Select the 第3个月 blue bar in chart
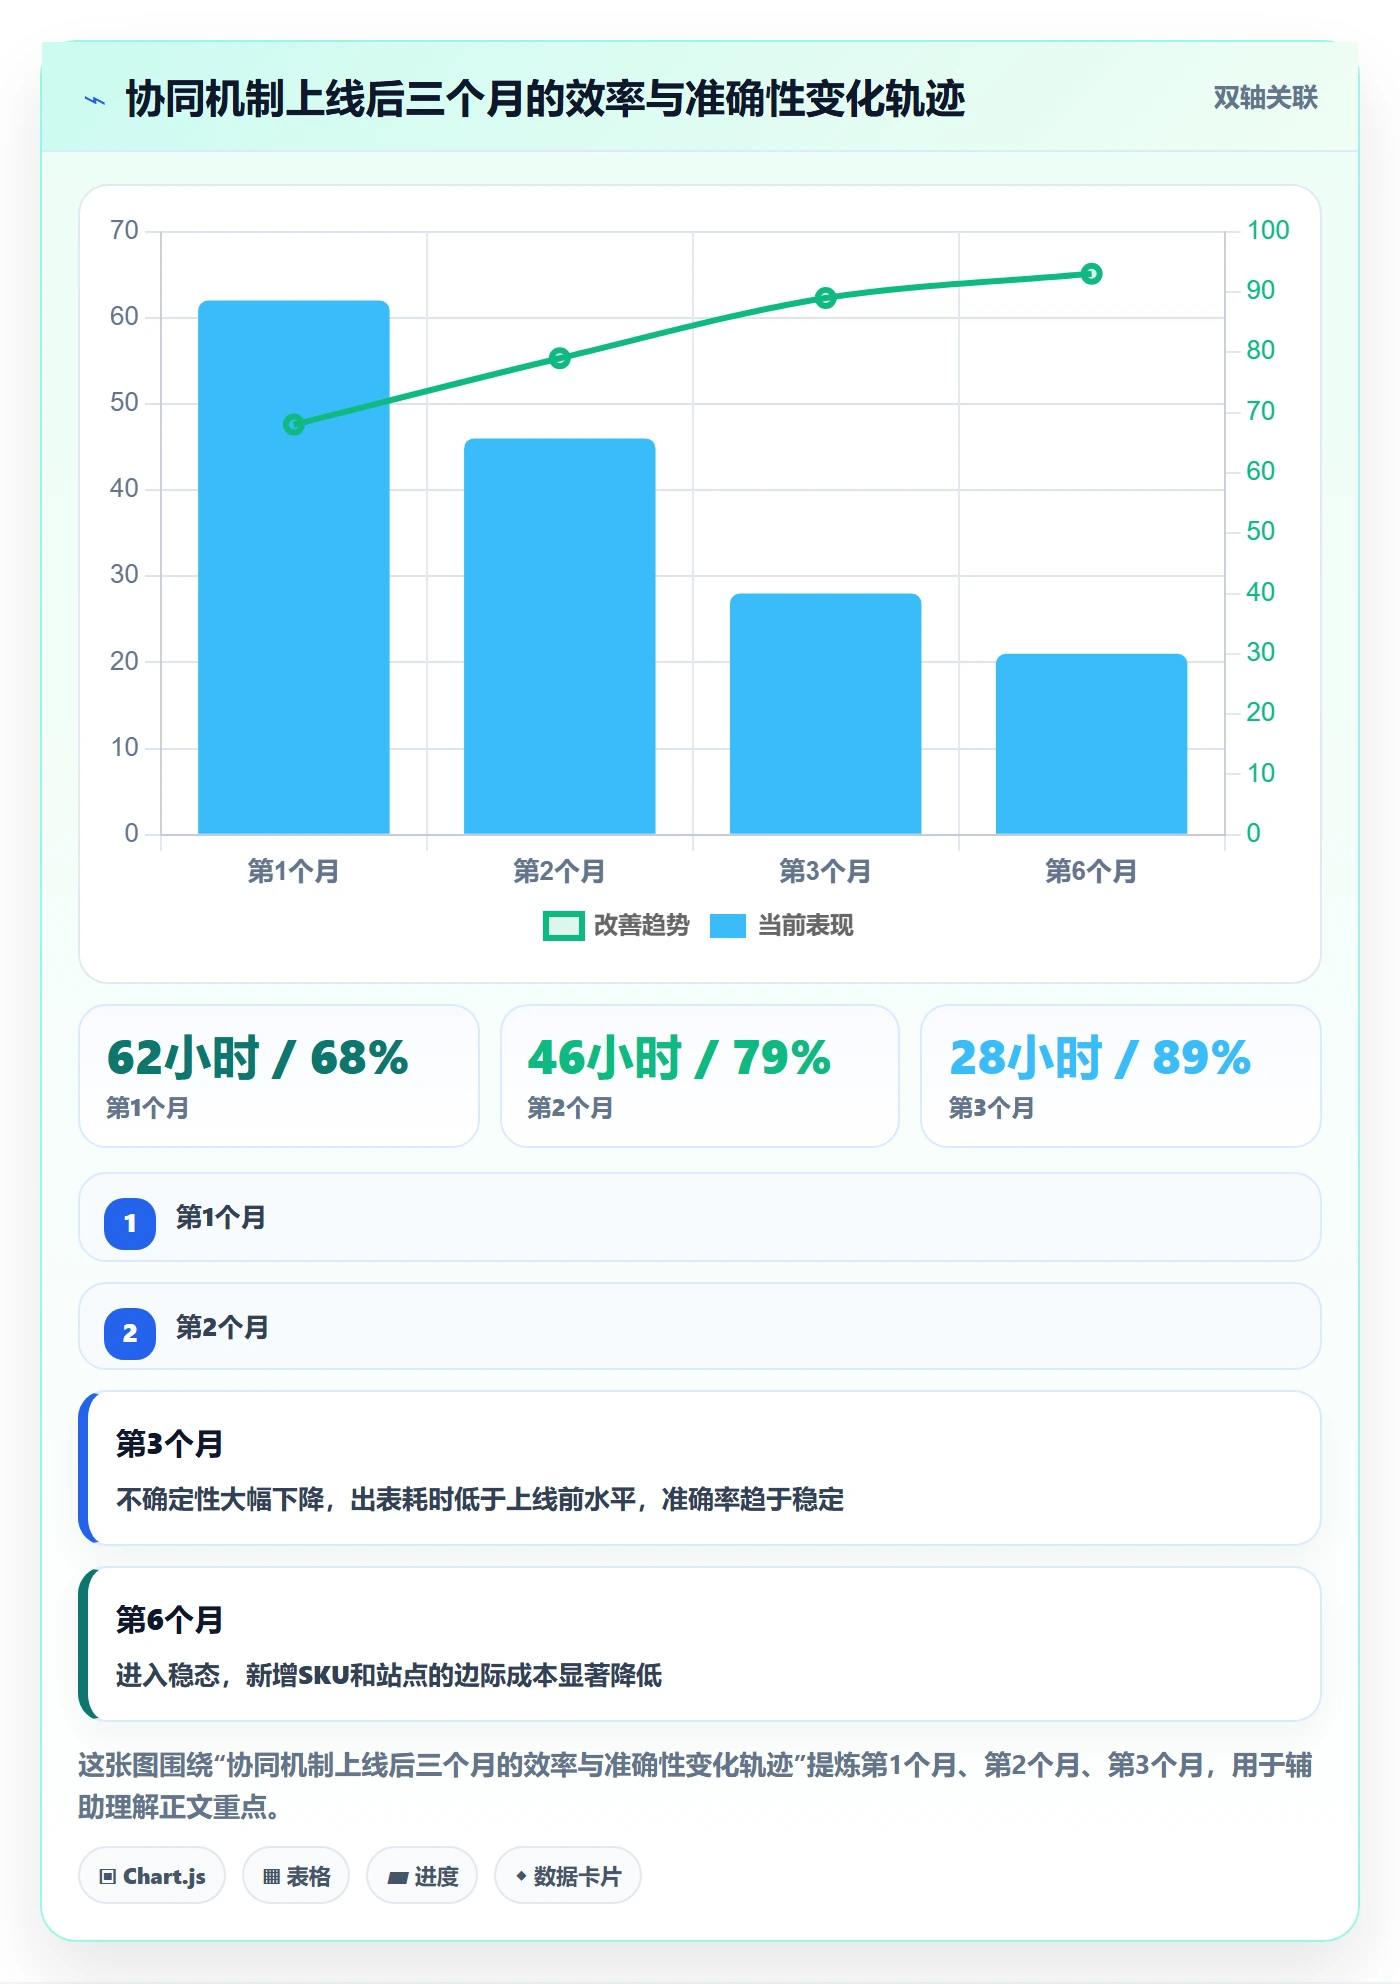 (x=826, y=714)
